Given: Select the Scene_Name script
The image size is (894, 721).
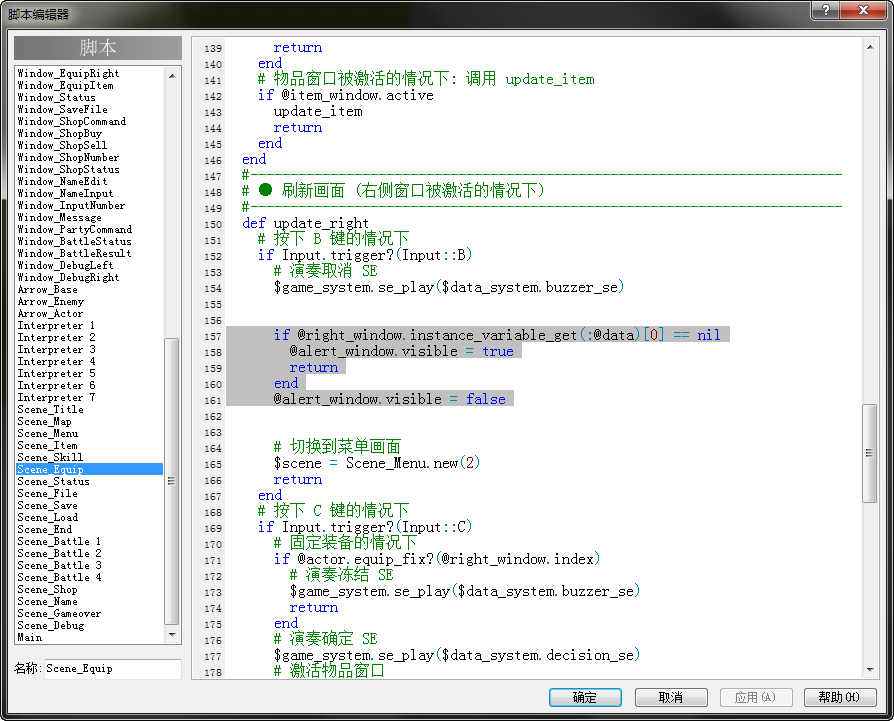Looking at the screenshot, I should (47, 601).
